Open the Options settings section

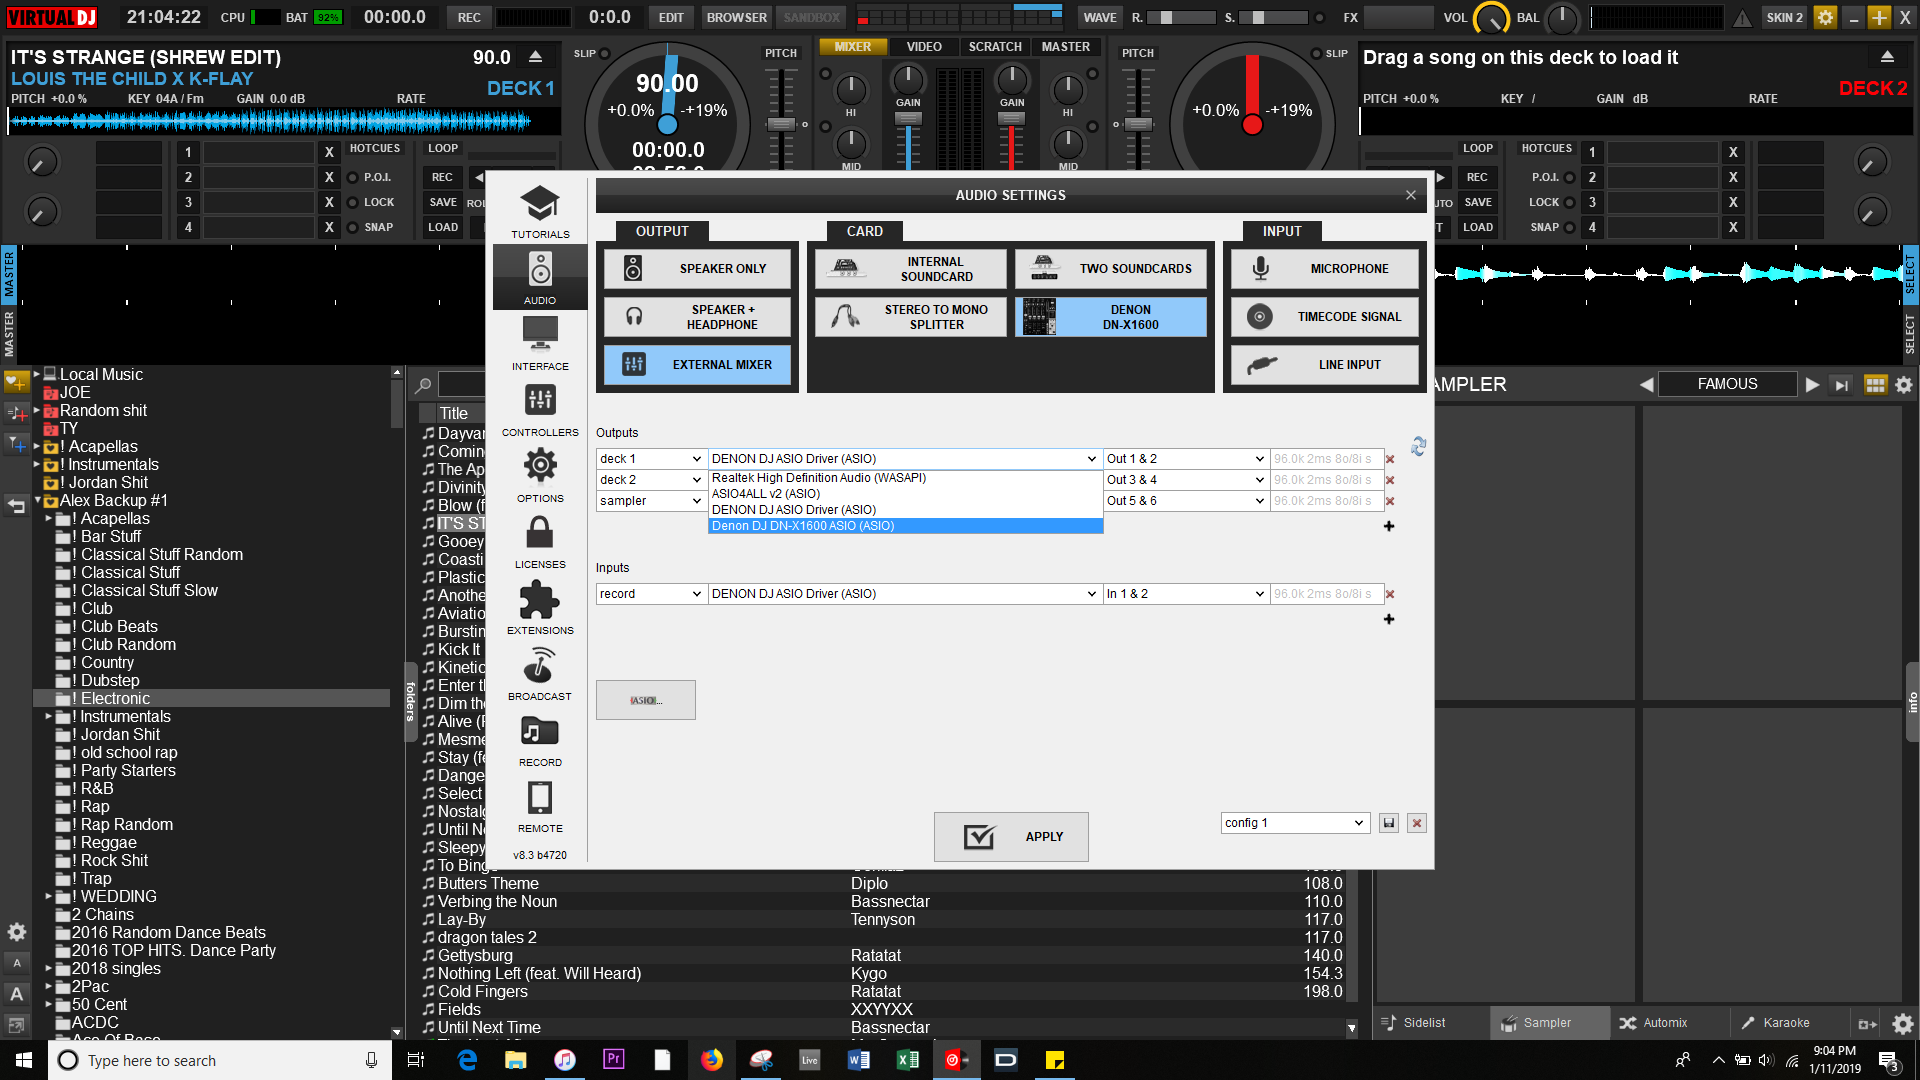540,475
